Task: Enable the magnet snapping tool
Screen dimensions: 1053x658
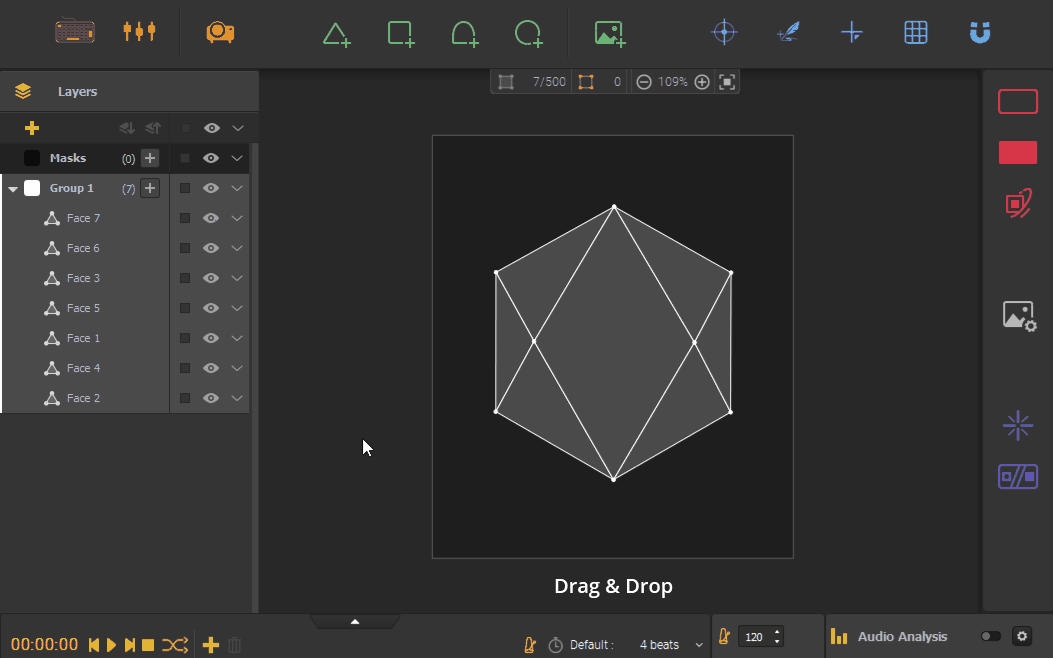Action: [979, 32]
